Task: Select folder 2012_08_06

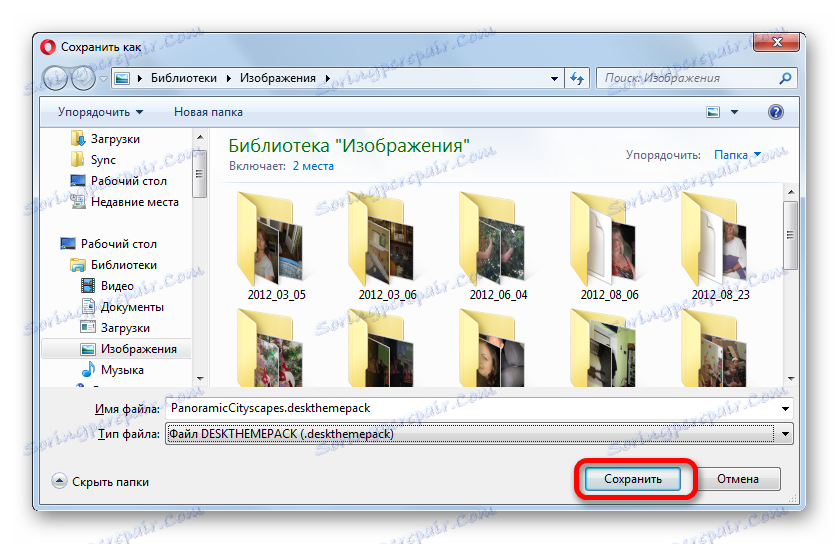Action: tap(609, 247)
